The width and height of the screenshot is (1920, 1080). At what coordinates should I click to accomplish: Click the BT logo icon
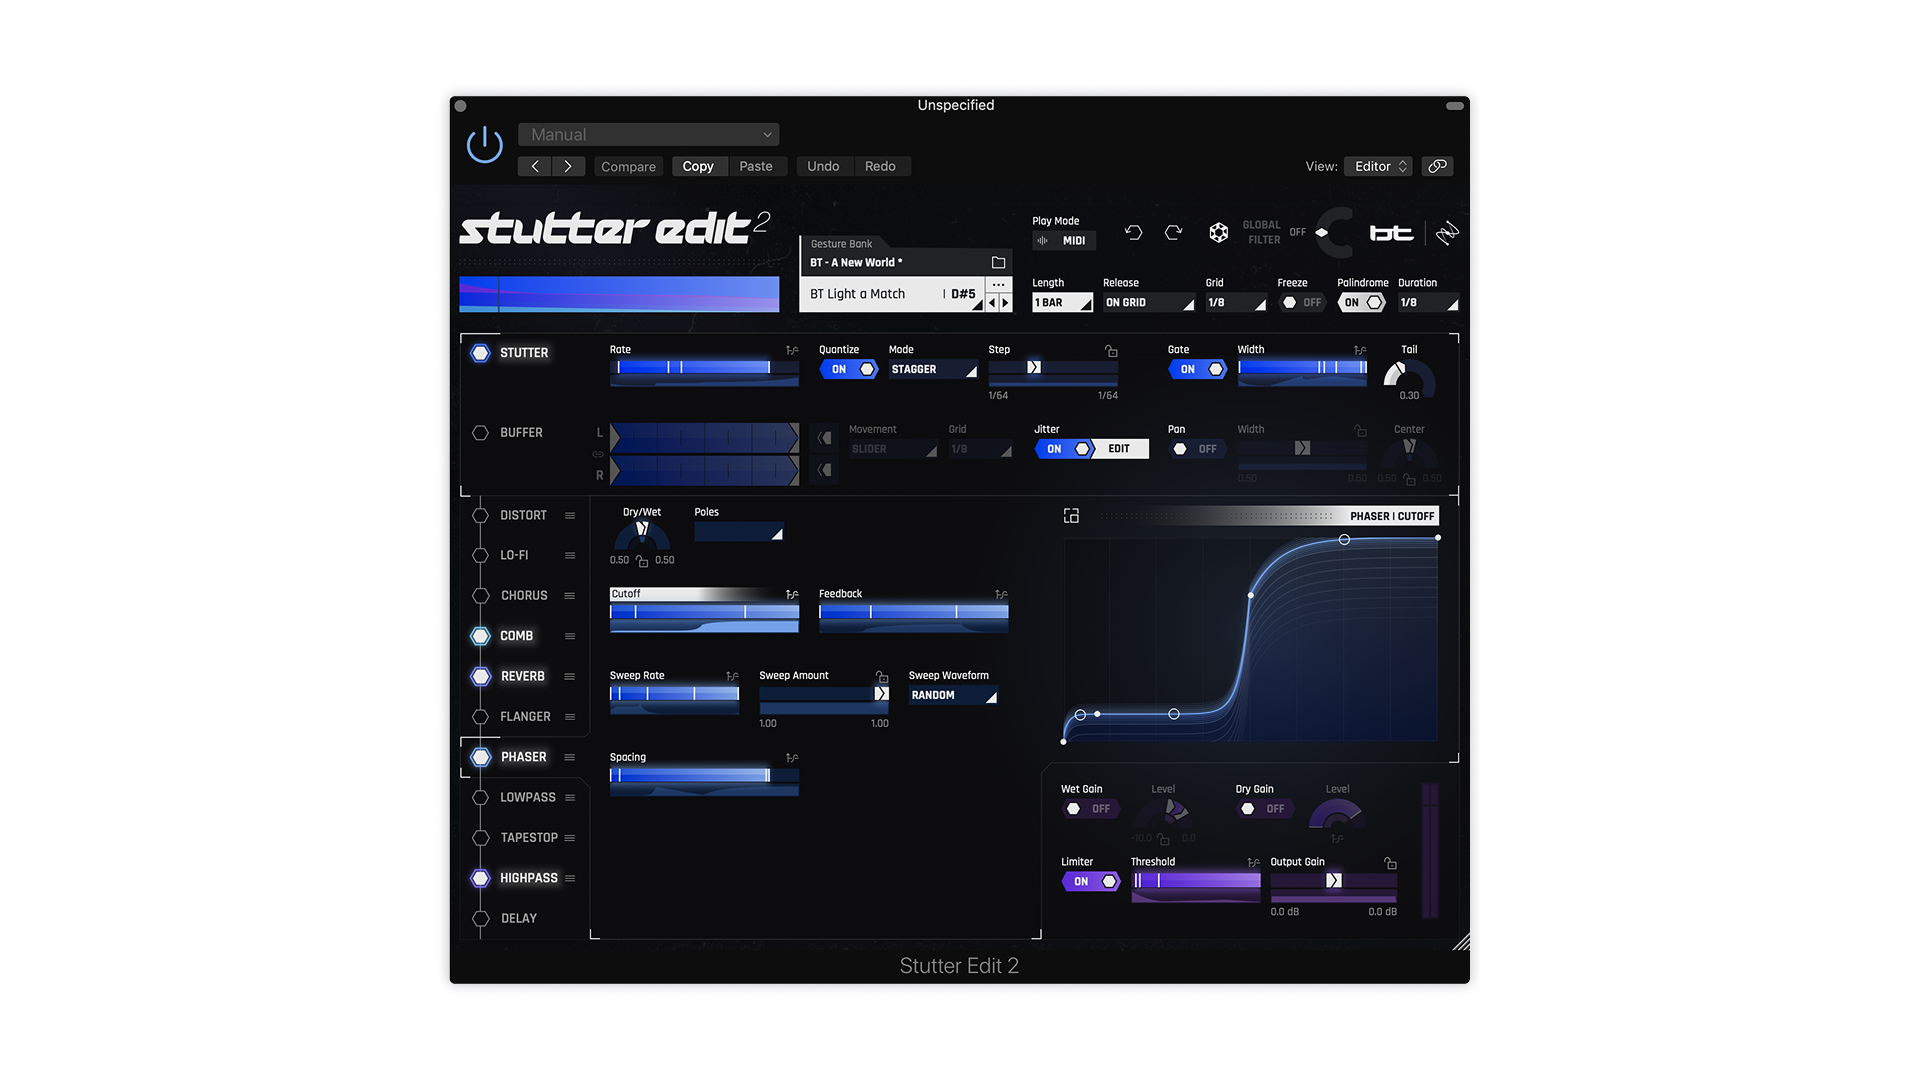(1391, 232)
